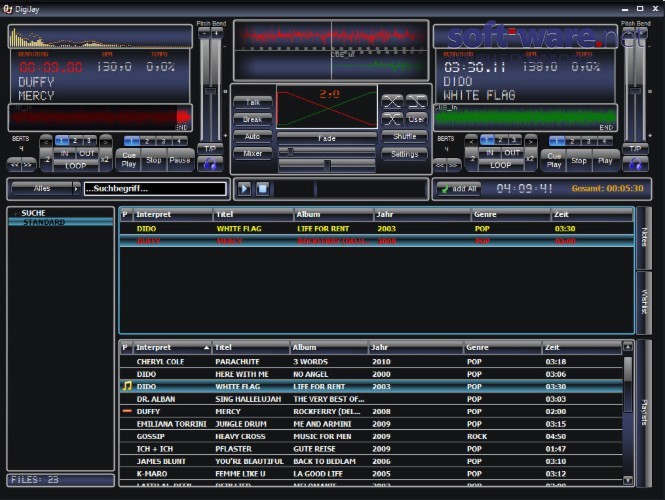665x500 pixels.
Task: Toggle the right deck T/P button
Action: [x=635, y=148]
